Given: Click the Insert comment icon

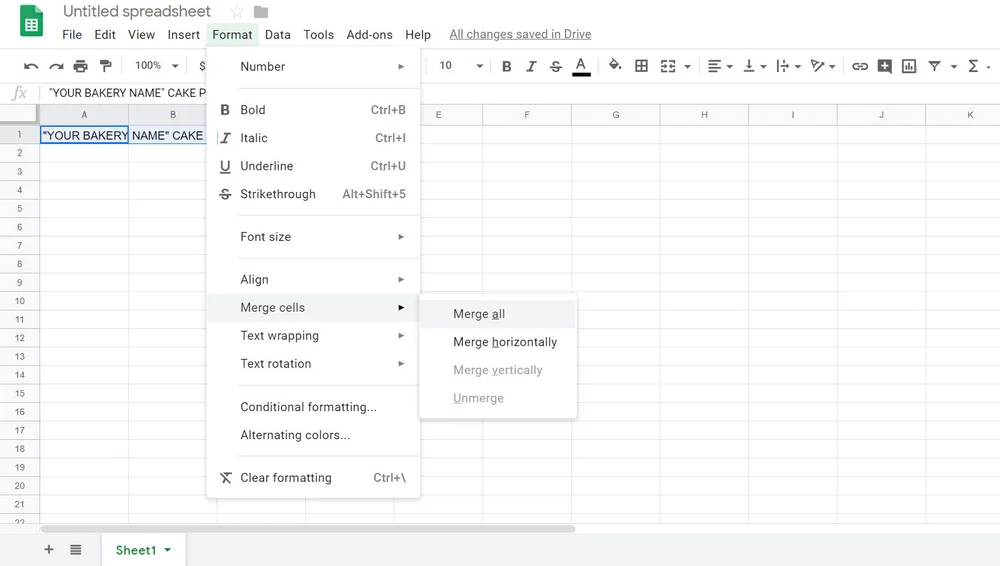Looking at the screenshot, I should pyautogui.click(x=885, y=66).
